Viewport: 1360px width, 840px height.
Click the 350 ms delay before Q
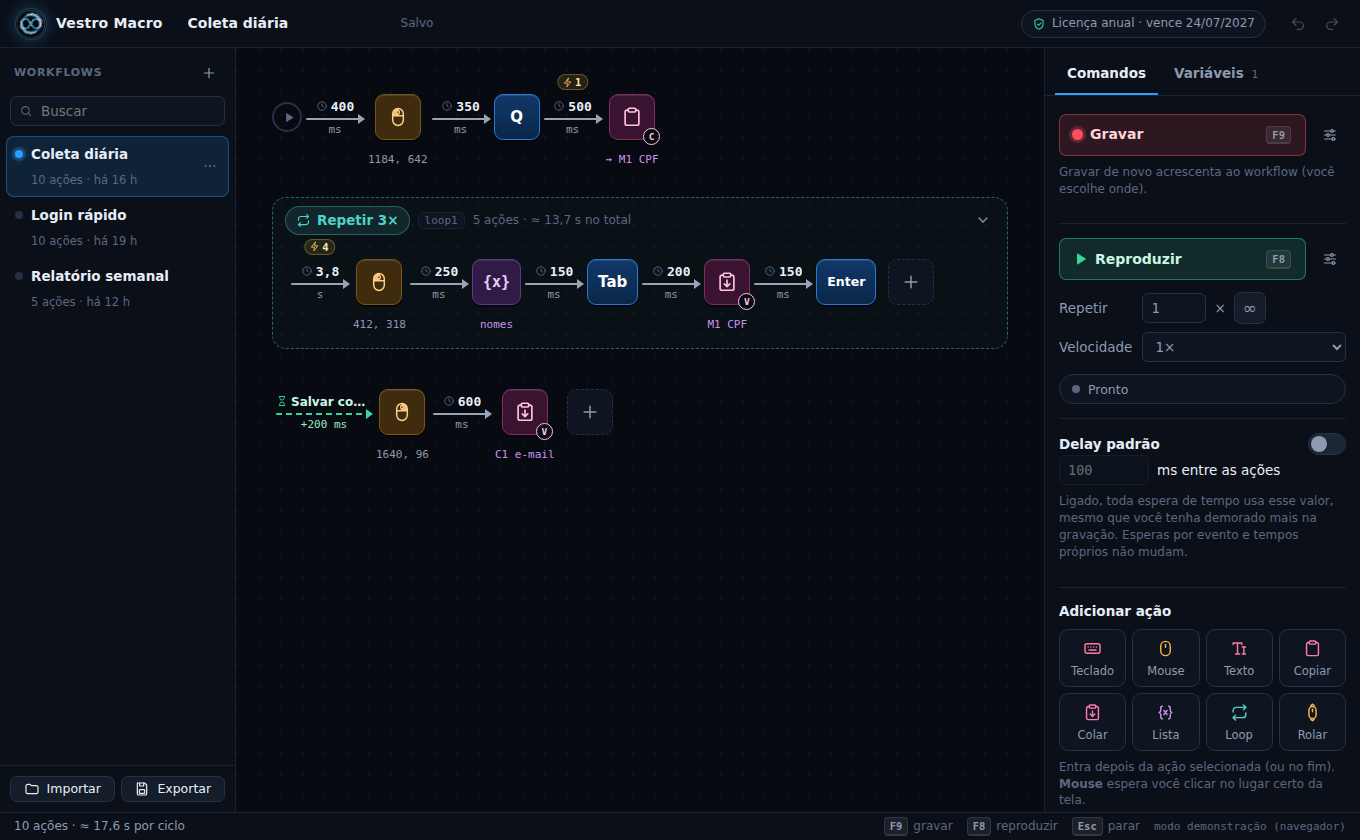(460, 117)
